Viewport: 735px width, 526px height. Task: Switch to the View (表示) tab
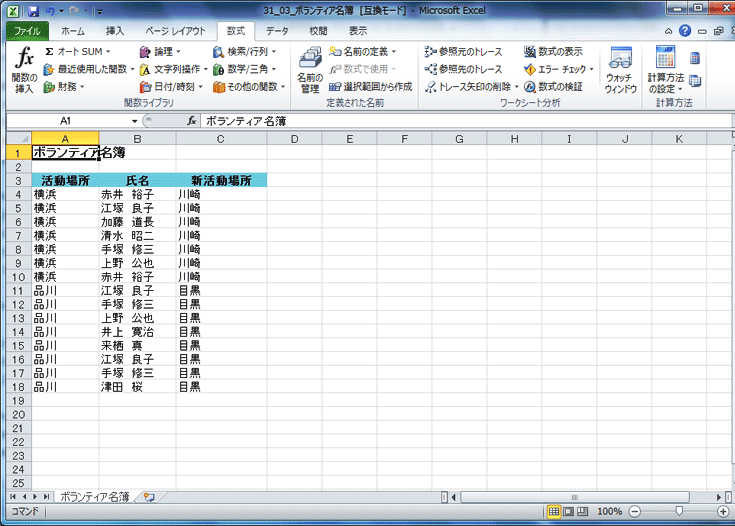[358, 31]
